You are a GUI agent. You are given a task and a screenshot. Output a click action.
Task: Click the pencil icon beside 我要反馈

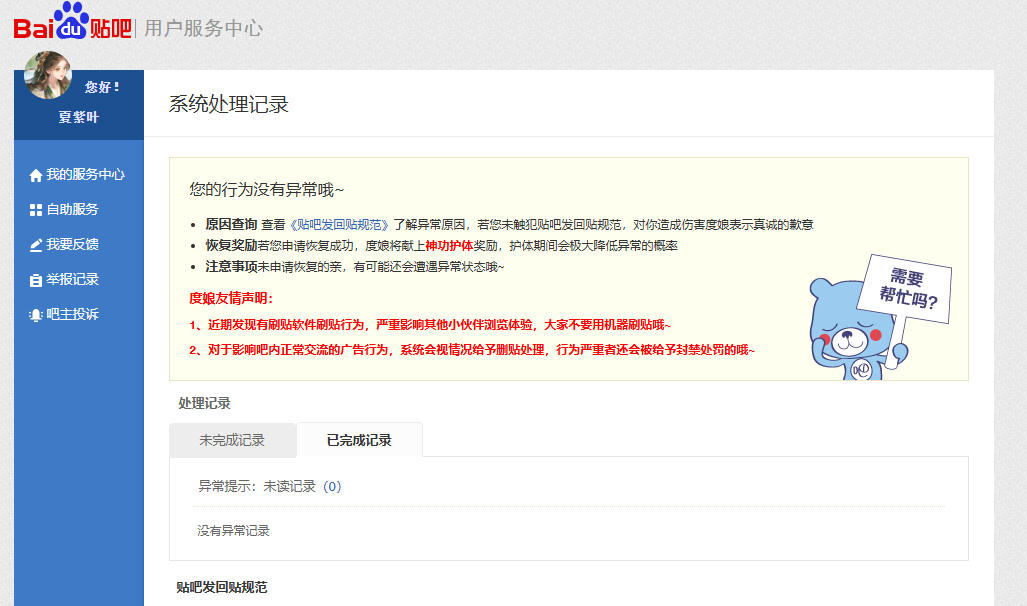[36, 245]
